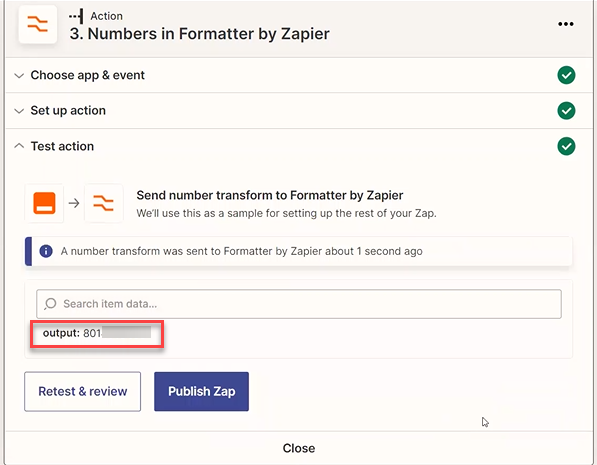Click Close at the bottom of panel

pyautogui.click(x=299, y=448)
